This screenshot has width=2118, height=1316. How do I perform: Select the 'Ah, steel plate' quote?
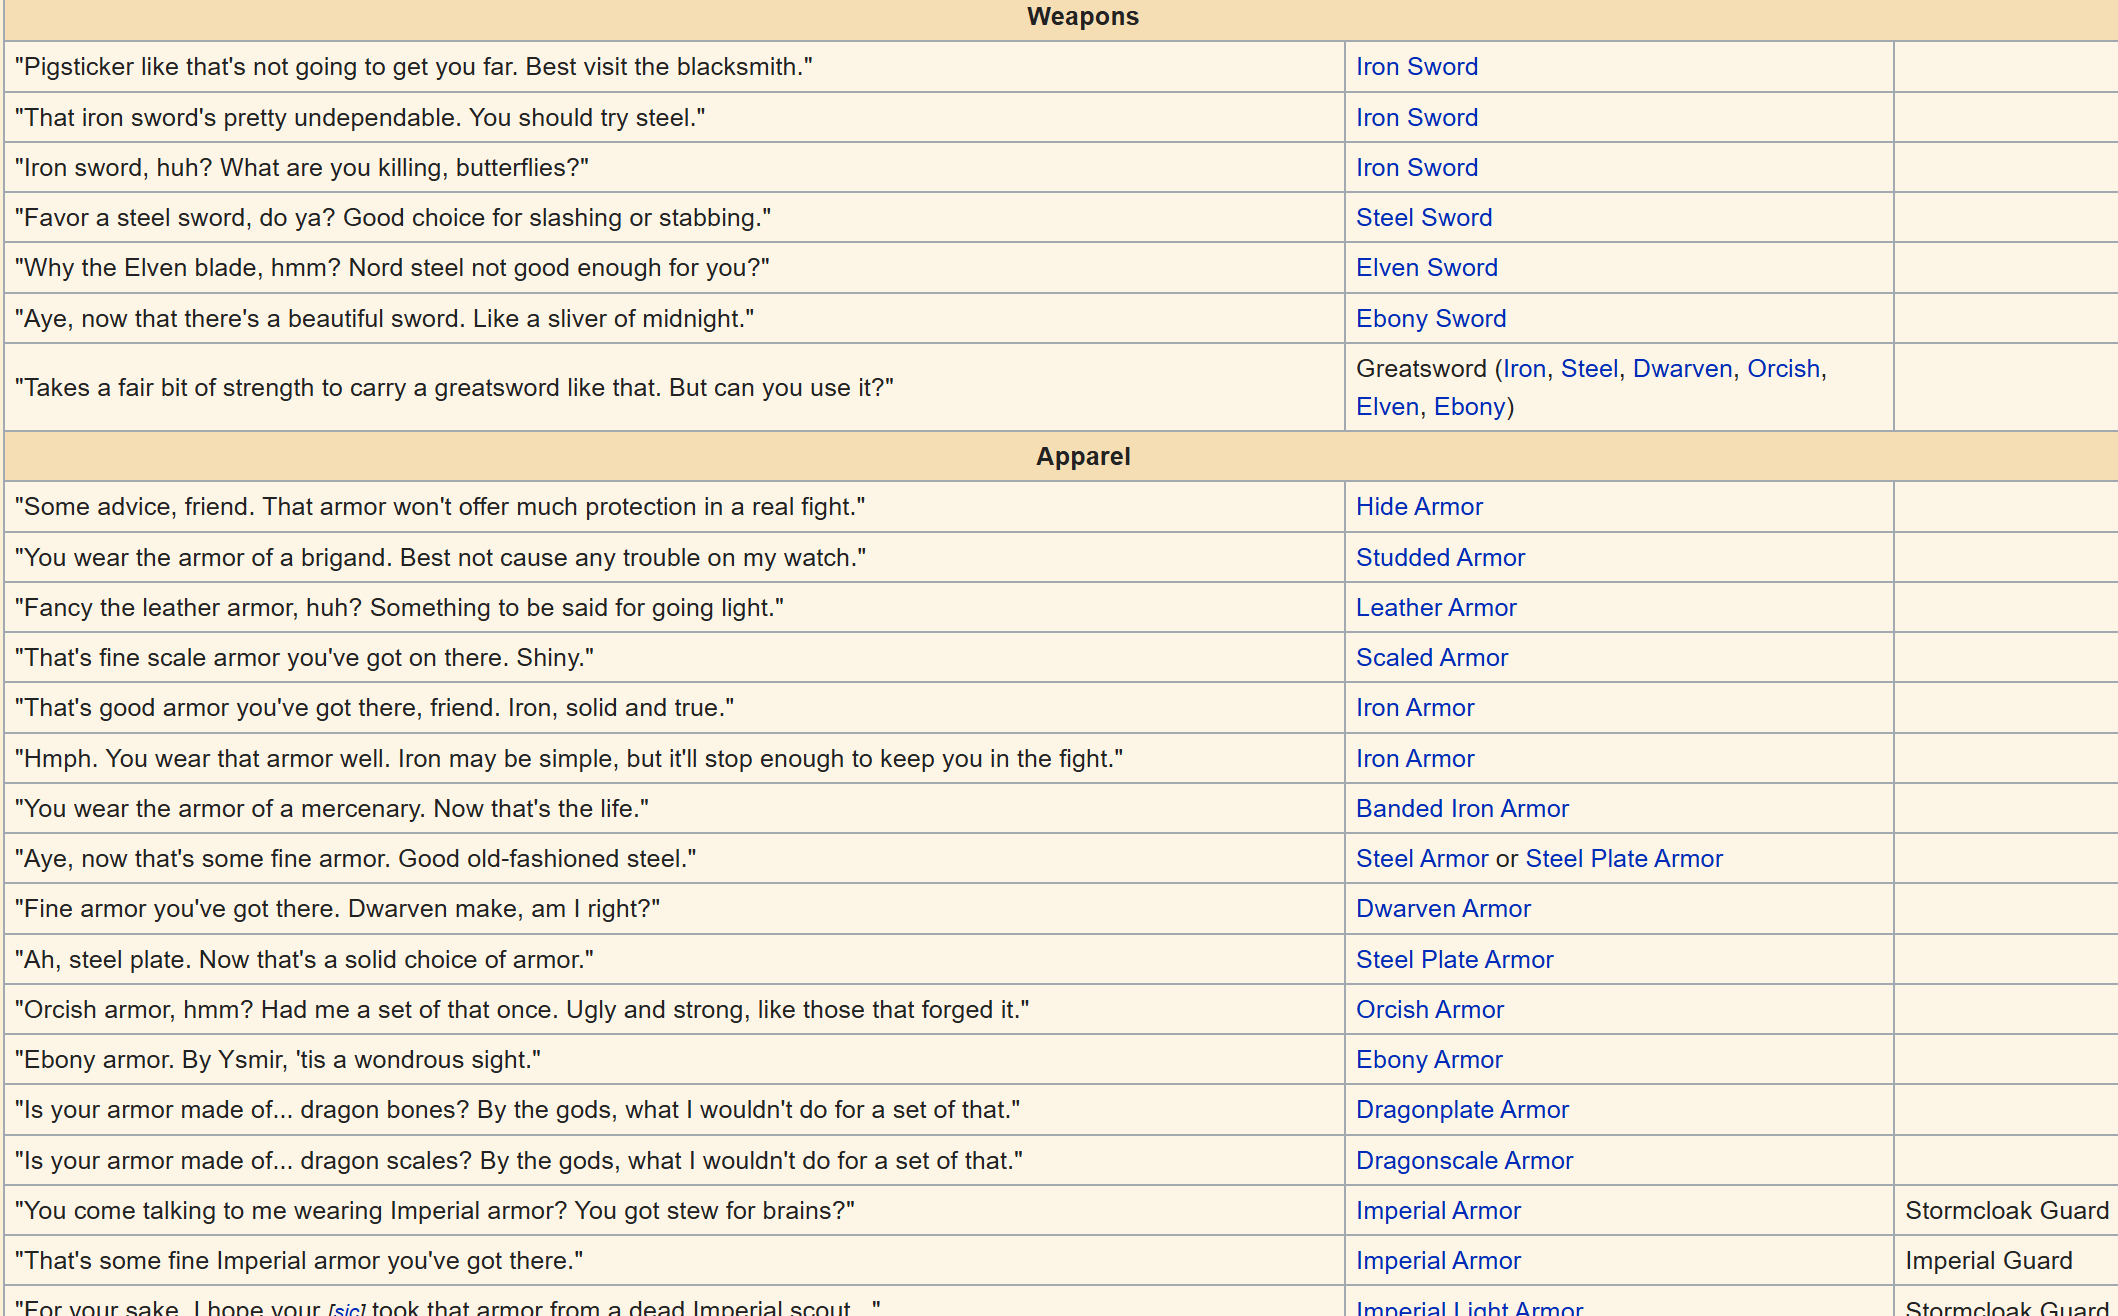pyautogui.click(x=304, y=960)
